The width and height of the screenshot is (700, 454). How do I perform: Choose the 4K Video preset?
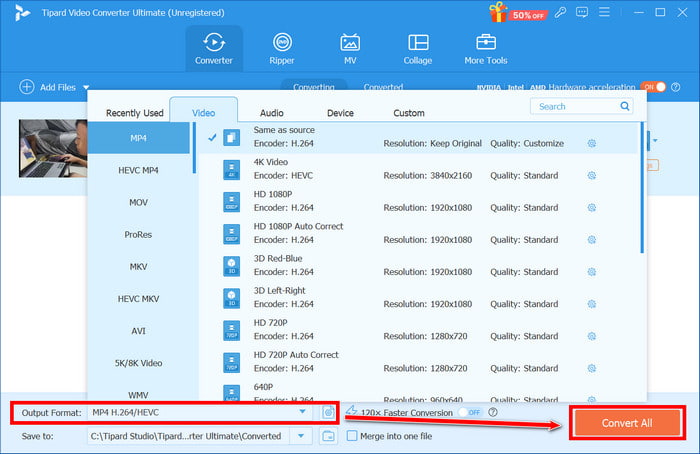(418, 170)
